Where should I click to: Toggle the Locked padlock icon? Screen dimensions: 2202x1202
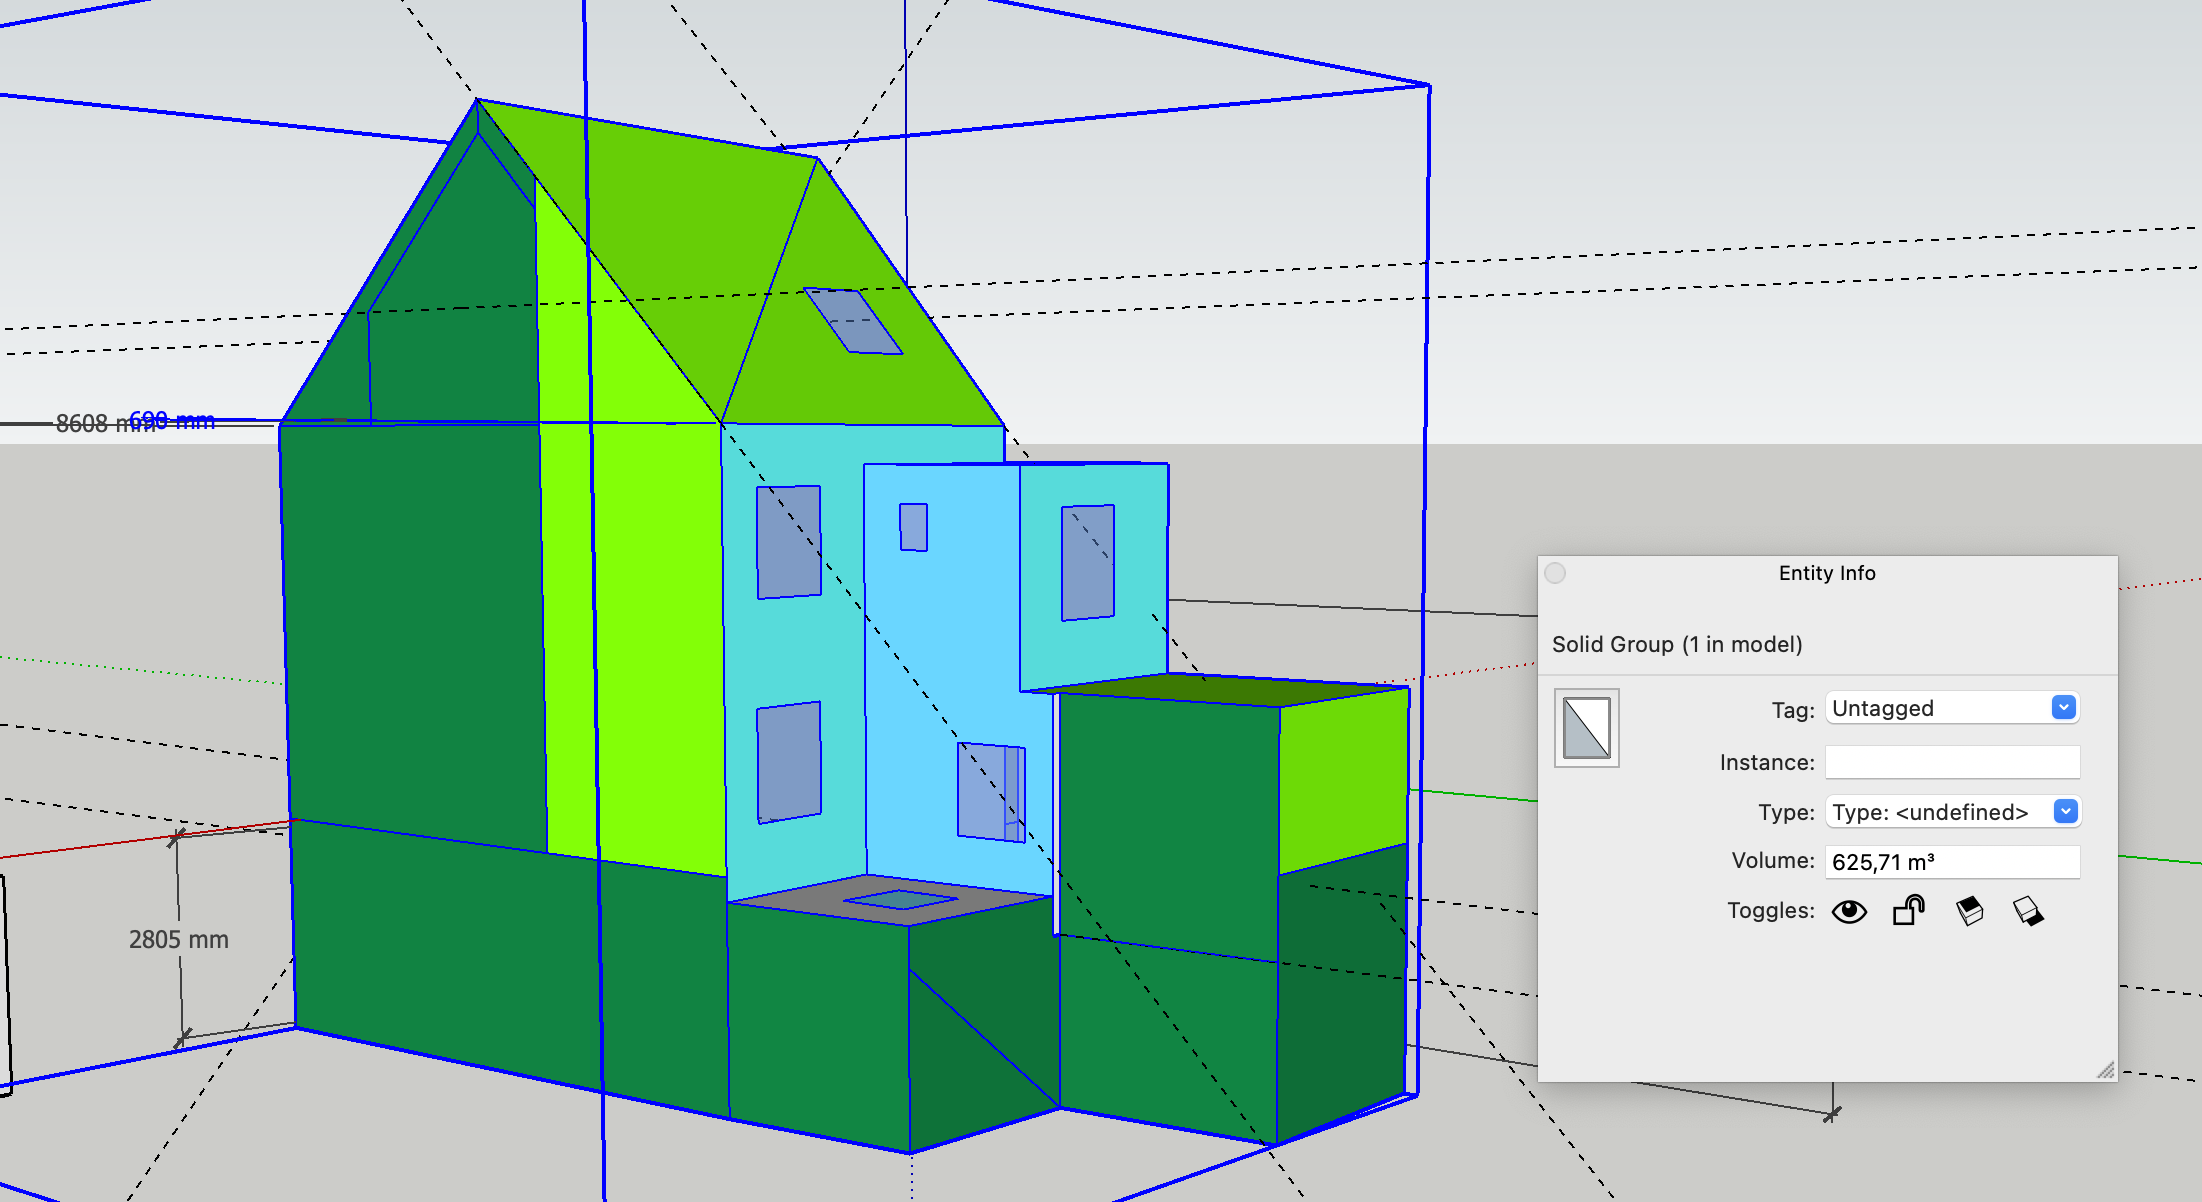[x=1909, y=910]
